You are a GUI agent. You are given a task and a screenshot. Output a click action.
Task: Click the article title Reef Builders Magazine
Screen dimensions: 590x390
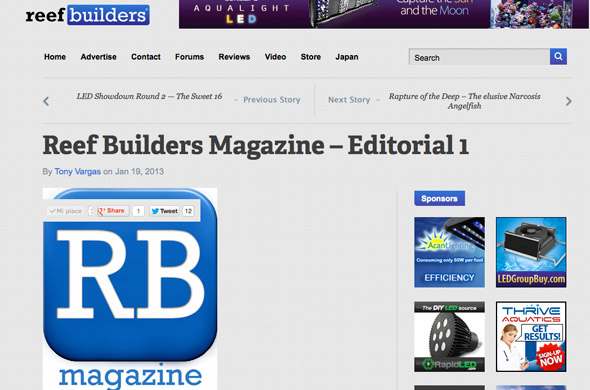(x=255, y=146)
